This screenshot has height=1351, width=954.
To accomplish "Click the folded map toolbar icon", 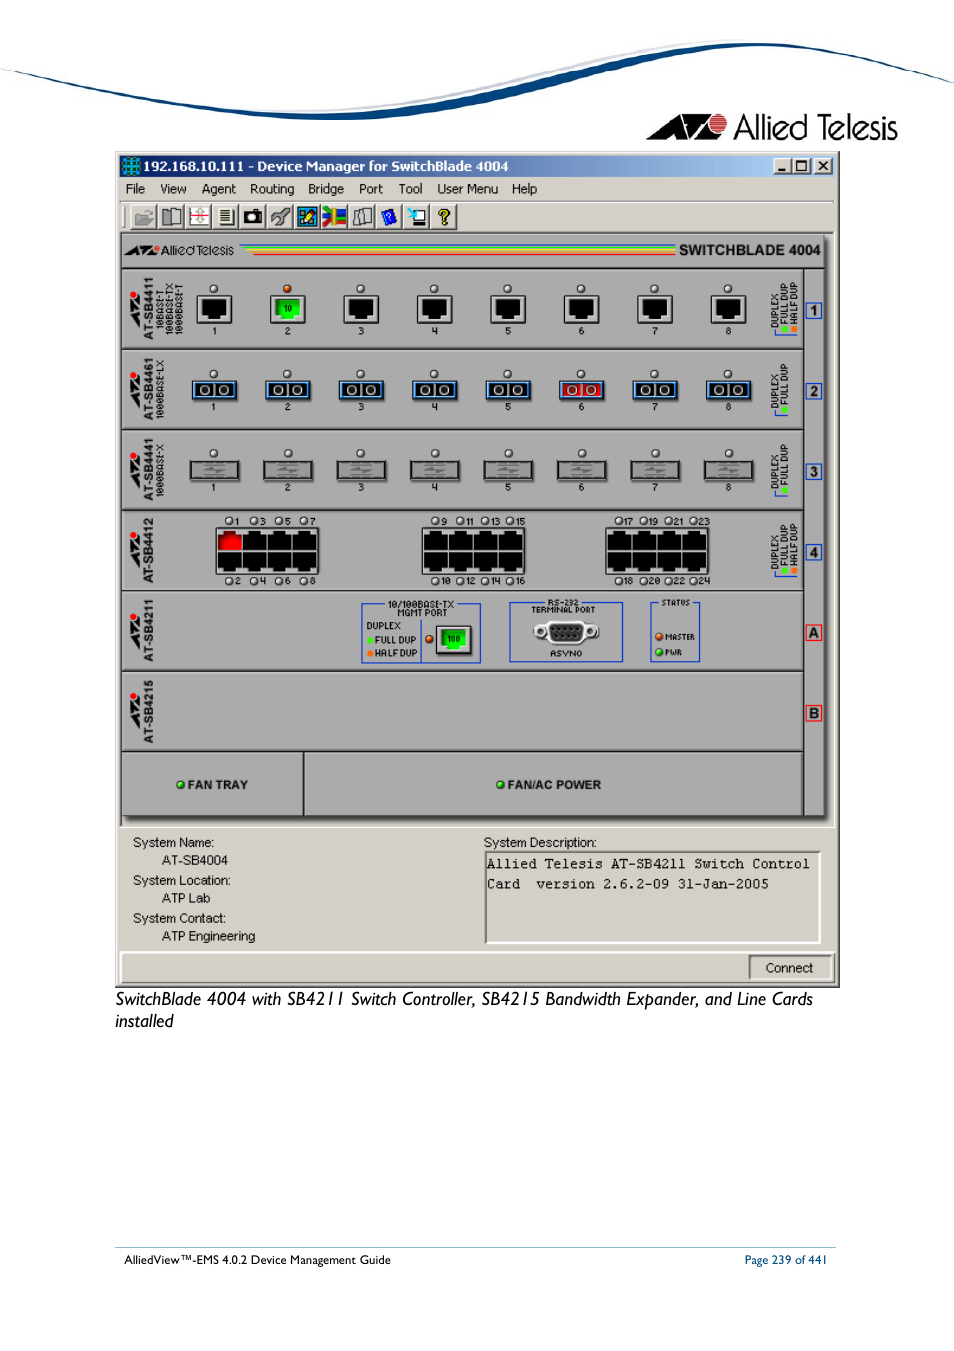I will pos(362,217).
